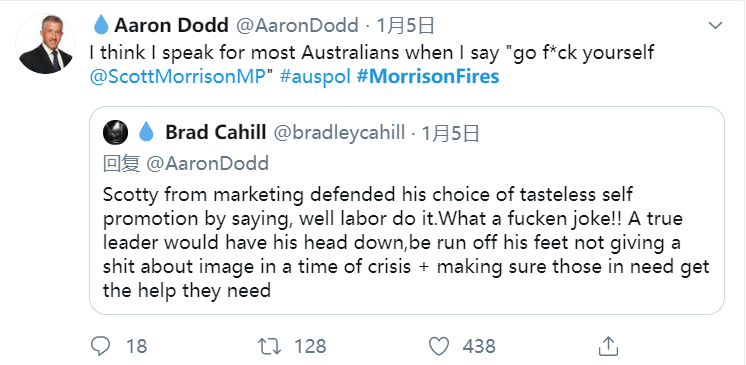Click the Aaron Dodd display name

(171, 25)
